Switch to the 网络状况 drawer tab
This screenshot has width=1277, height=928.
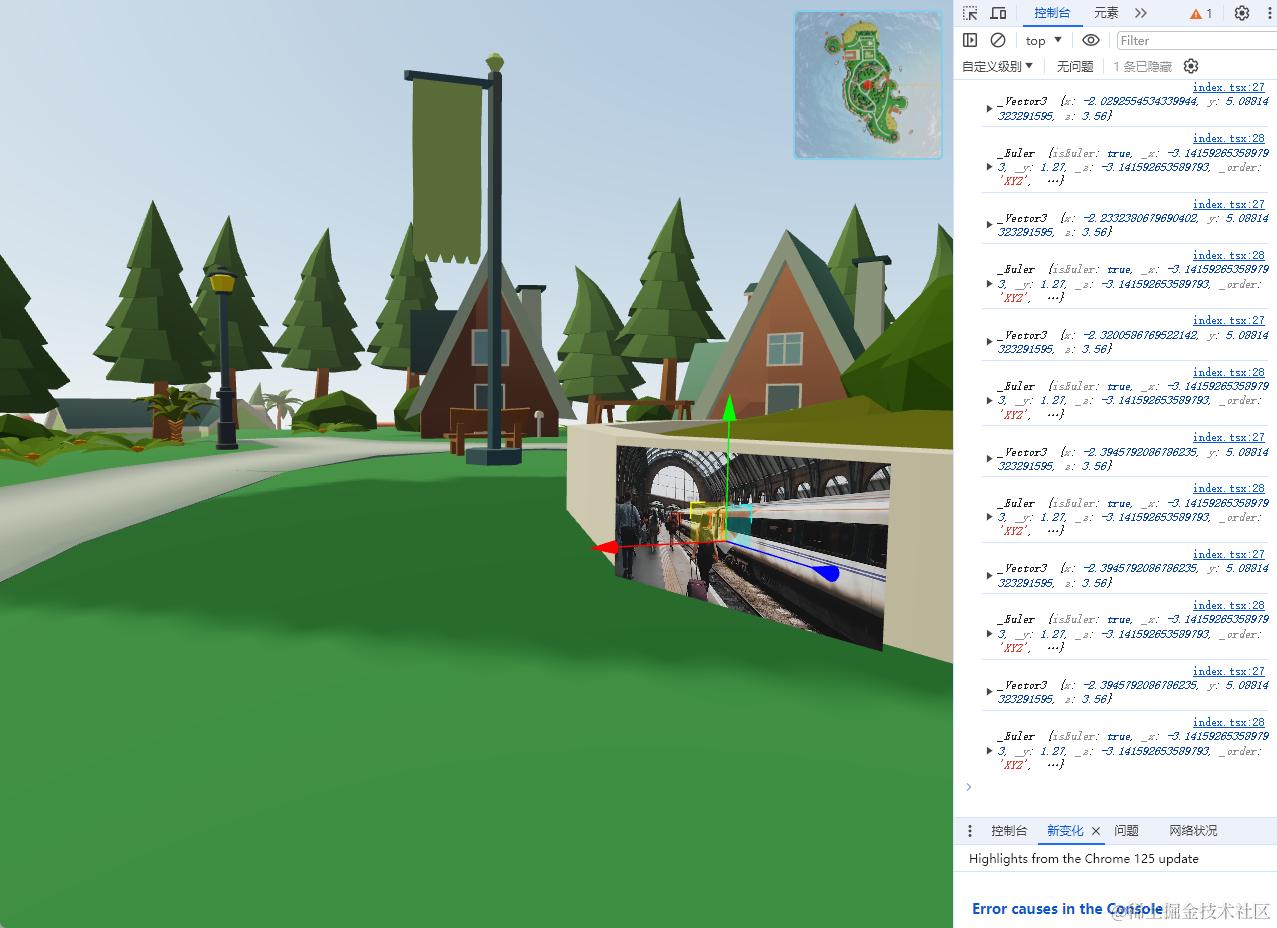point(1193,831)
